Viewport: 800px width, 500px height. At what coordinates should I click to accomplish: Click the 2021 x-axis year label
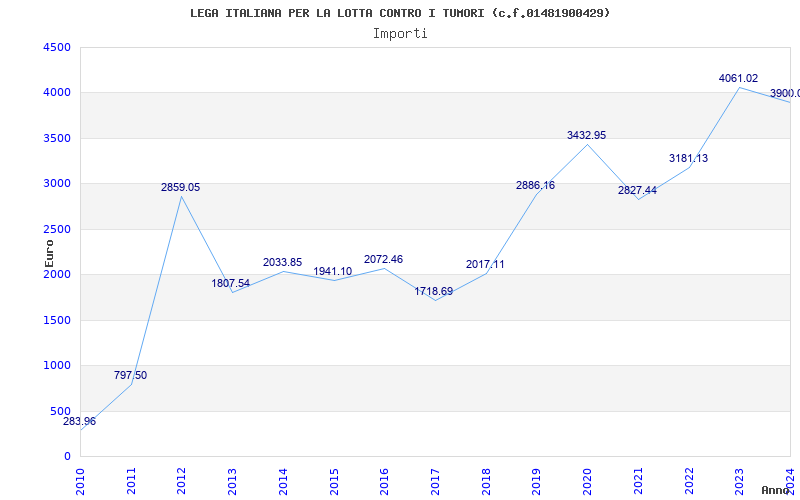(x=638, y=482)
